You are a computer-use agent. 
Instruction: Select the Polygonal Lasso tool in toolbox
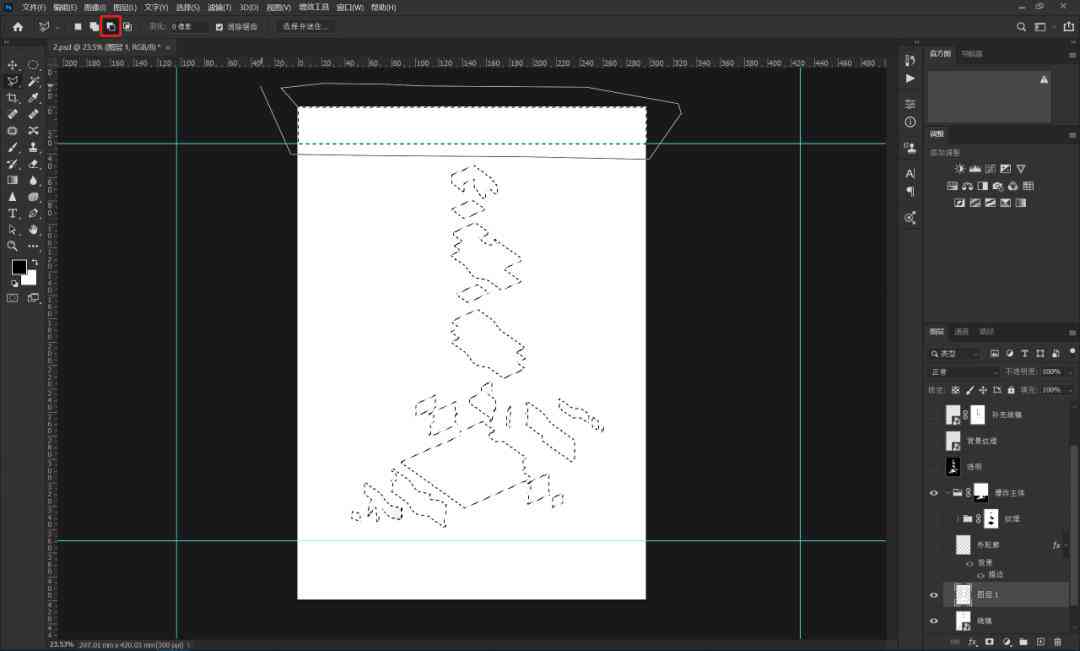(x=12, y=81)
